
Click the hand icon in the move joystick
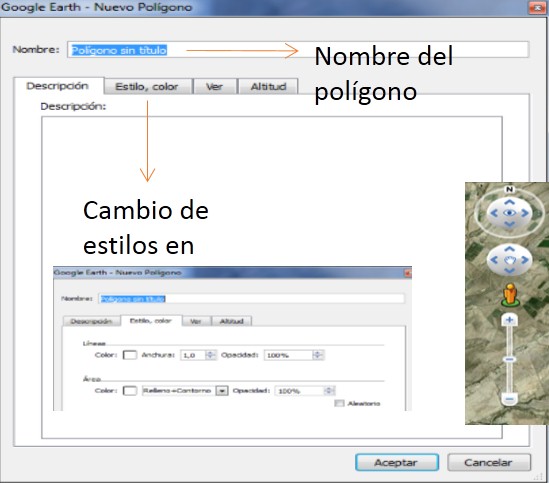pyautogui.click(x=509, y=260)
